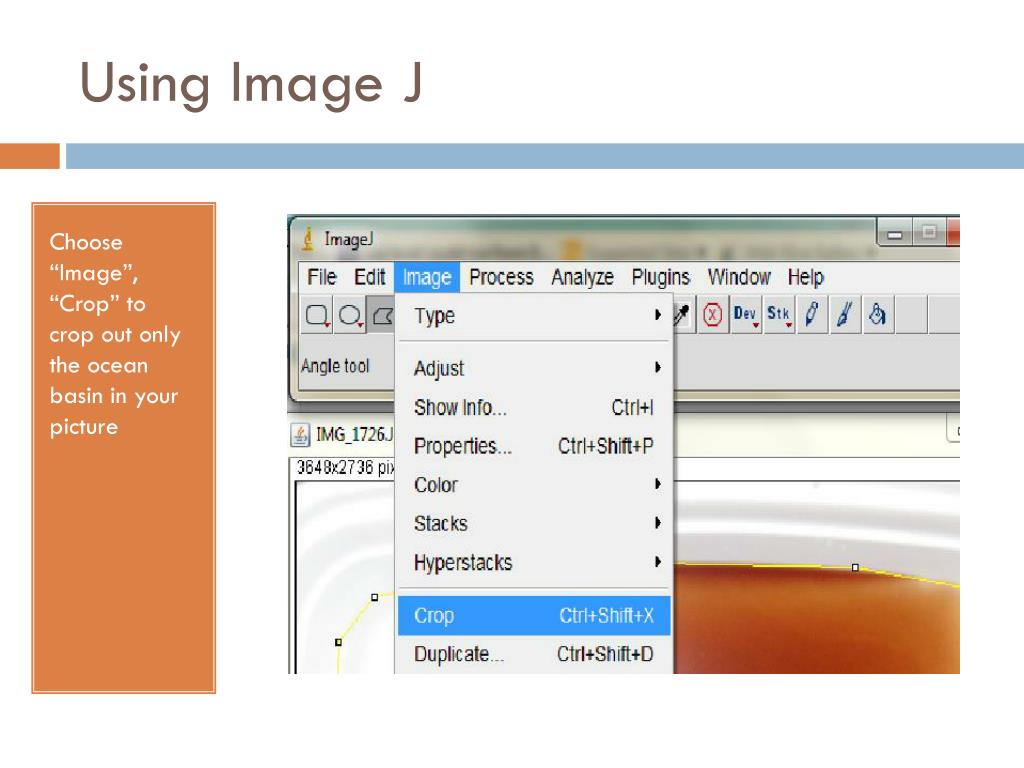
Task: Open the Help menu
Action: tap(806, 277)
